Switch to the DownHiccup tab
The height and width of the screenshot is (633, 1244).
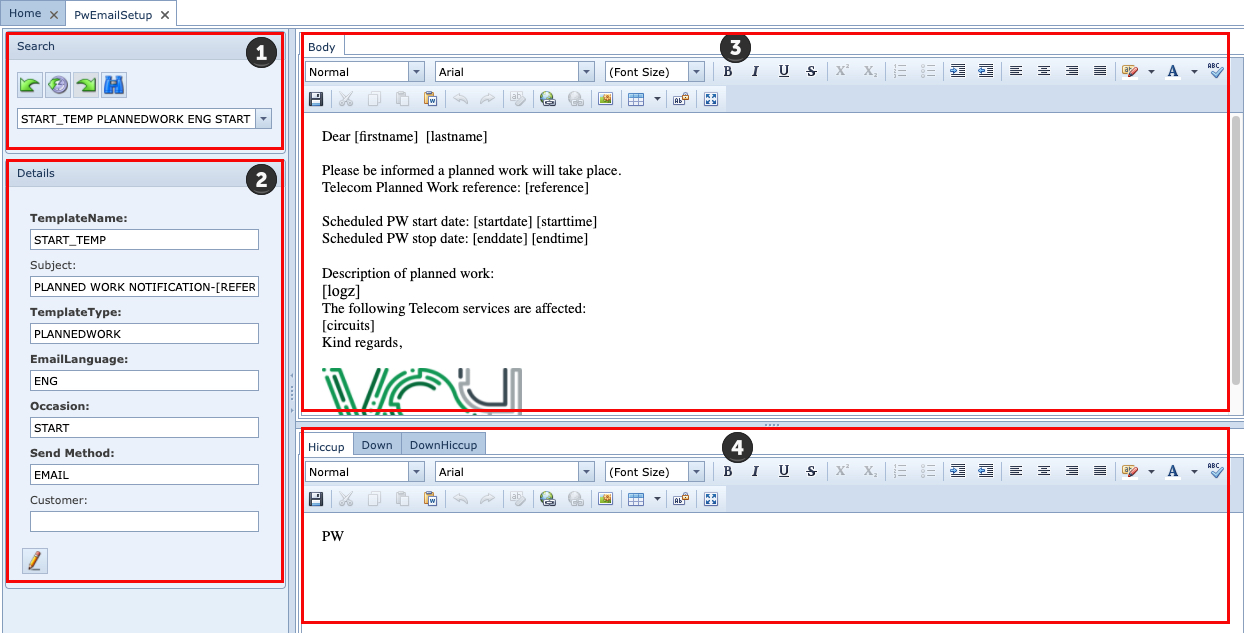point(444,444)
